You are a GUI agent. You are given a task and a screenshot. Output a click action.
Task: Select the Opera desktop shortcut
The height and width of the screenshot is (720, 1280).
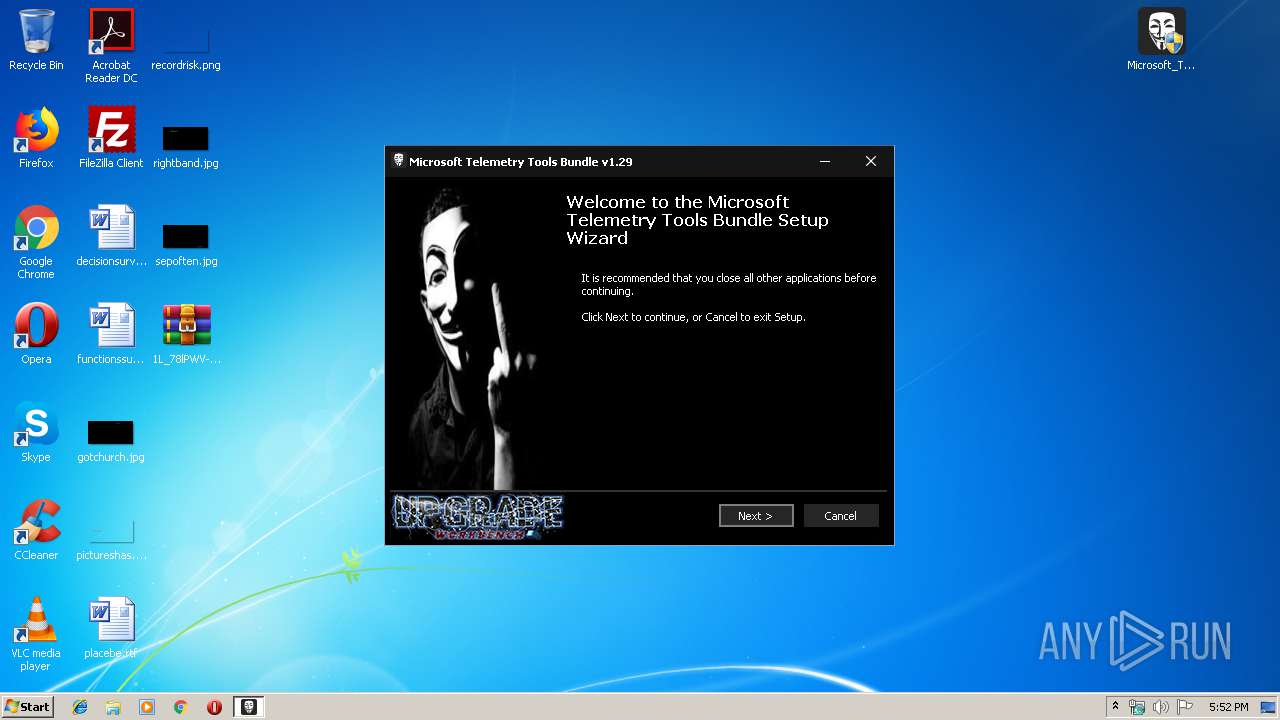[x=36, y=334]
